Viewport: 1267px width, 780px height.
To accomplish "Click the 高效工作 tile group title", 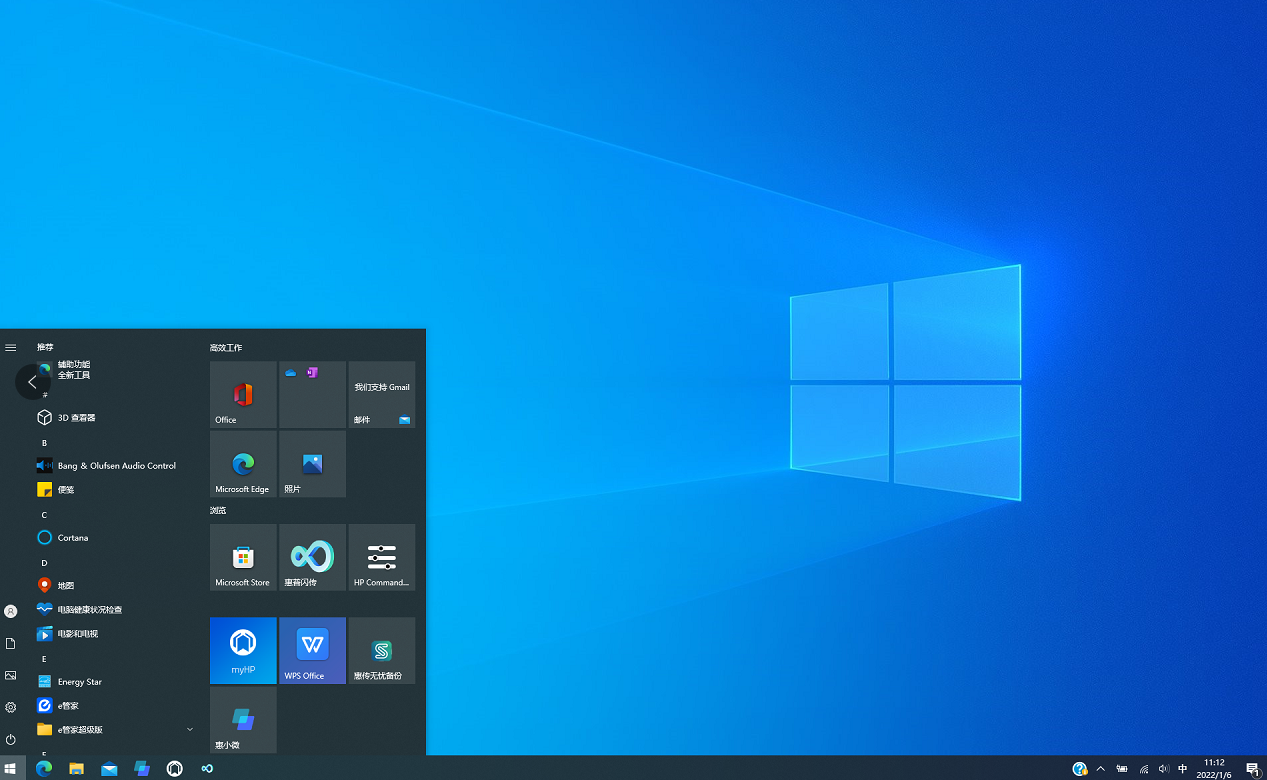I will [x=226, y=347].
